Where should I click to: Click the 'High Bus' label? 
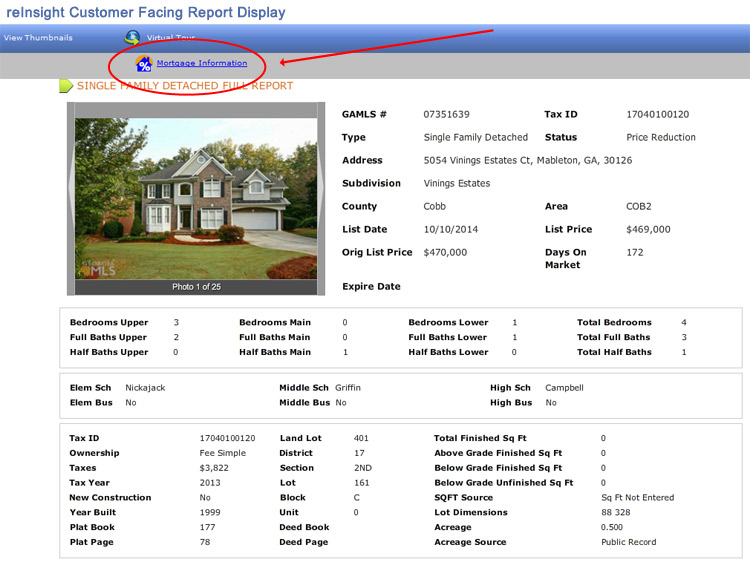[511, 403]
